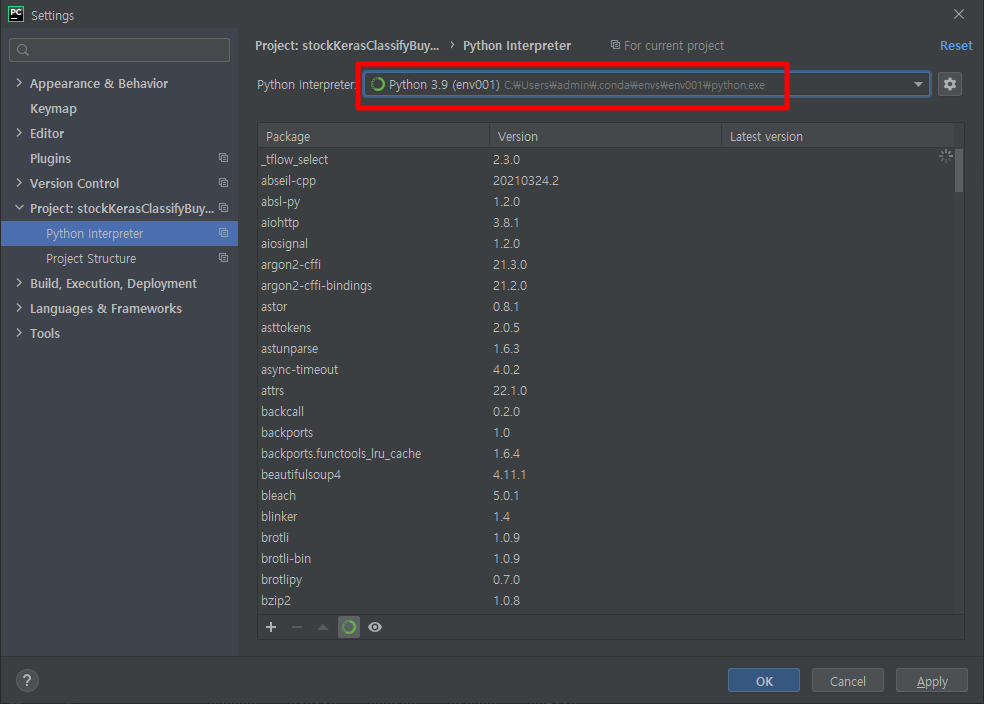The width and height of the screenshot is (984, 704).
Task: Expand the Tools settings group
Action: (19, 333)
